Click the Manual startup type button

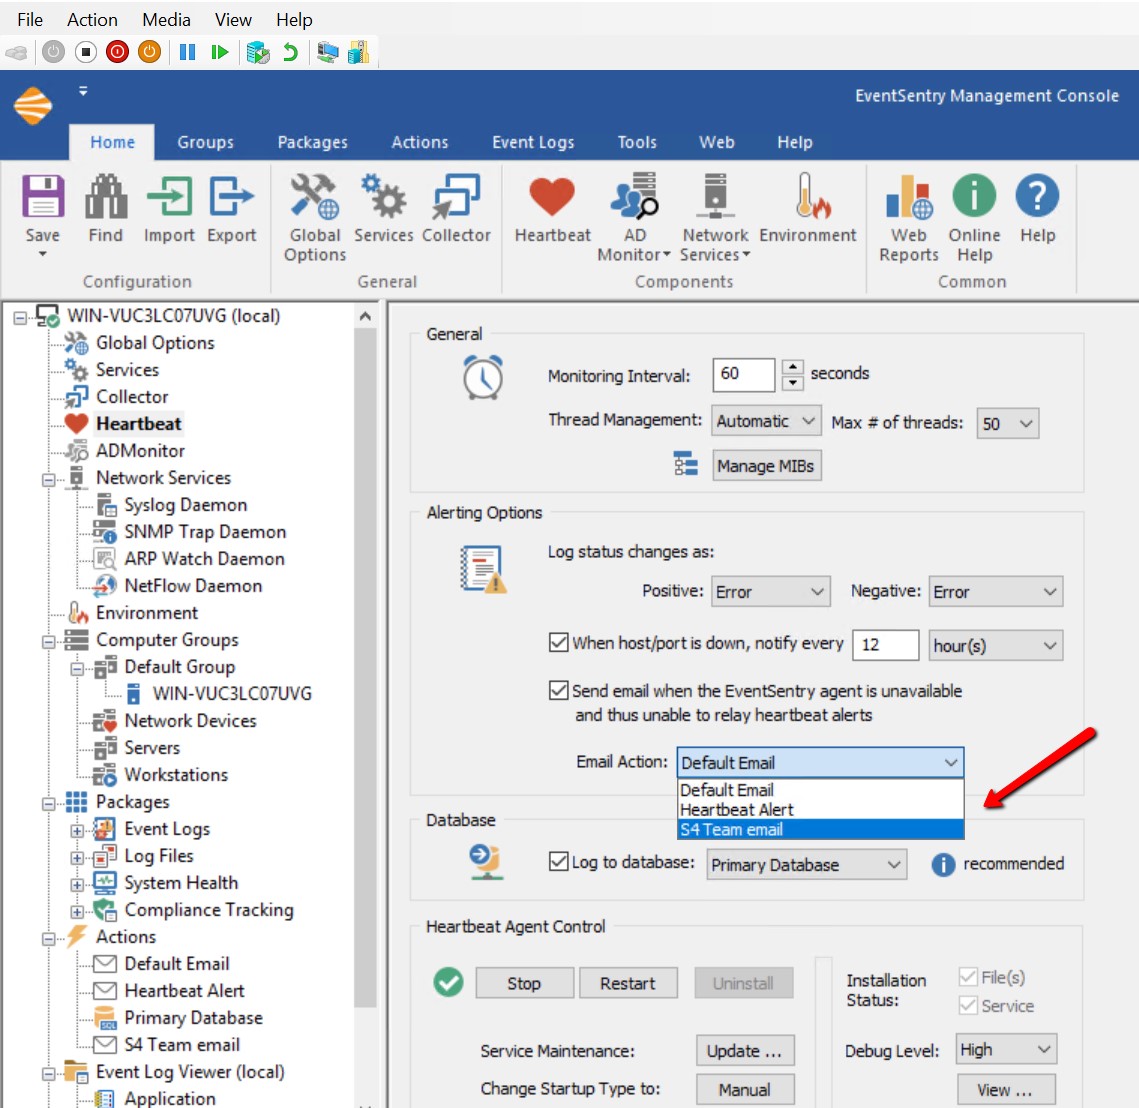pyautogui.click(x=745, y=1089)
